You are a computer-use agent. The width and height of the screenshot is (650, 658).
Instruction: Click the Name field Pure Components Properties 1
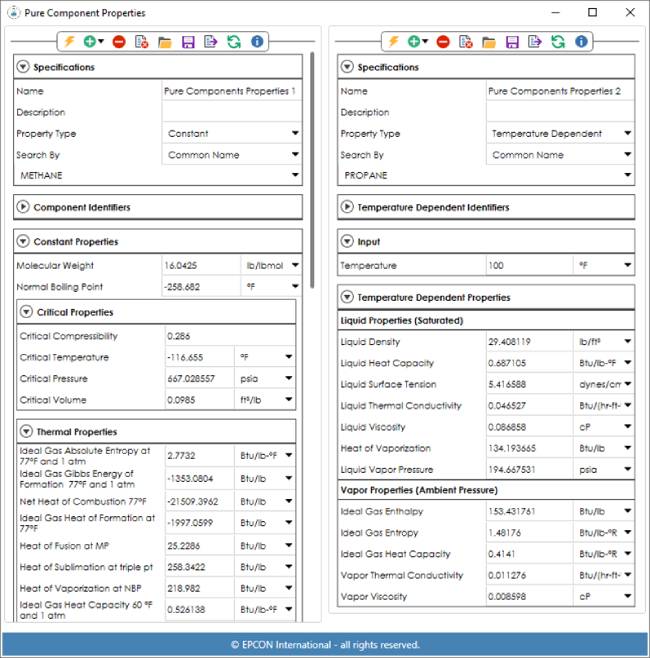click(x=232, y=91)
